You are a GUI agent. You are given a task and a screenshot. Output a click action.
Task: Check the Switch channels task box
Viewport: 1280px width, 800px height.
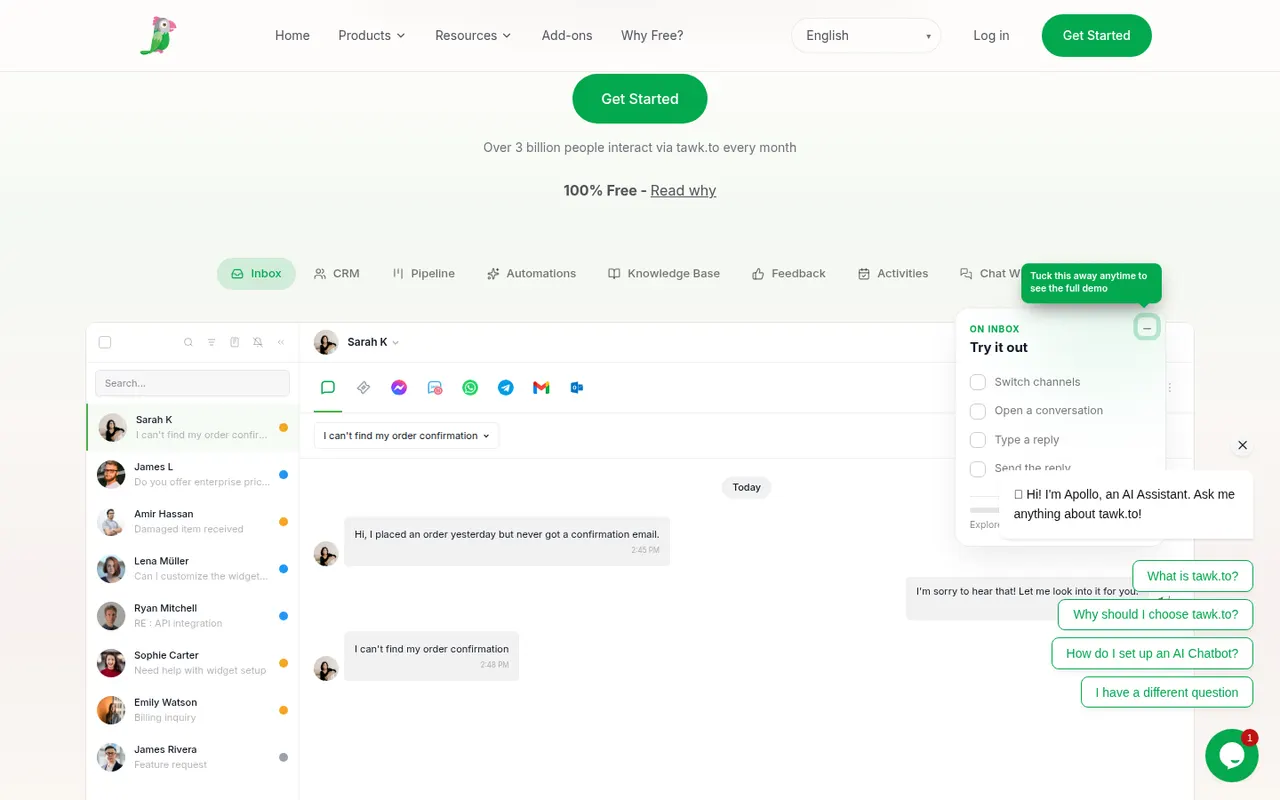tap(978, 382)
